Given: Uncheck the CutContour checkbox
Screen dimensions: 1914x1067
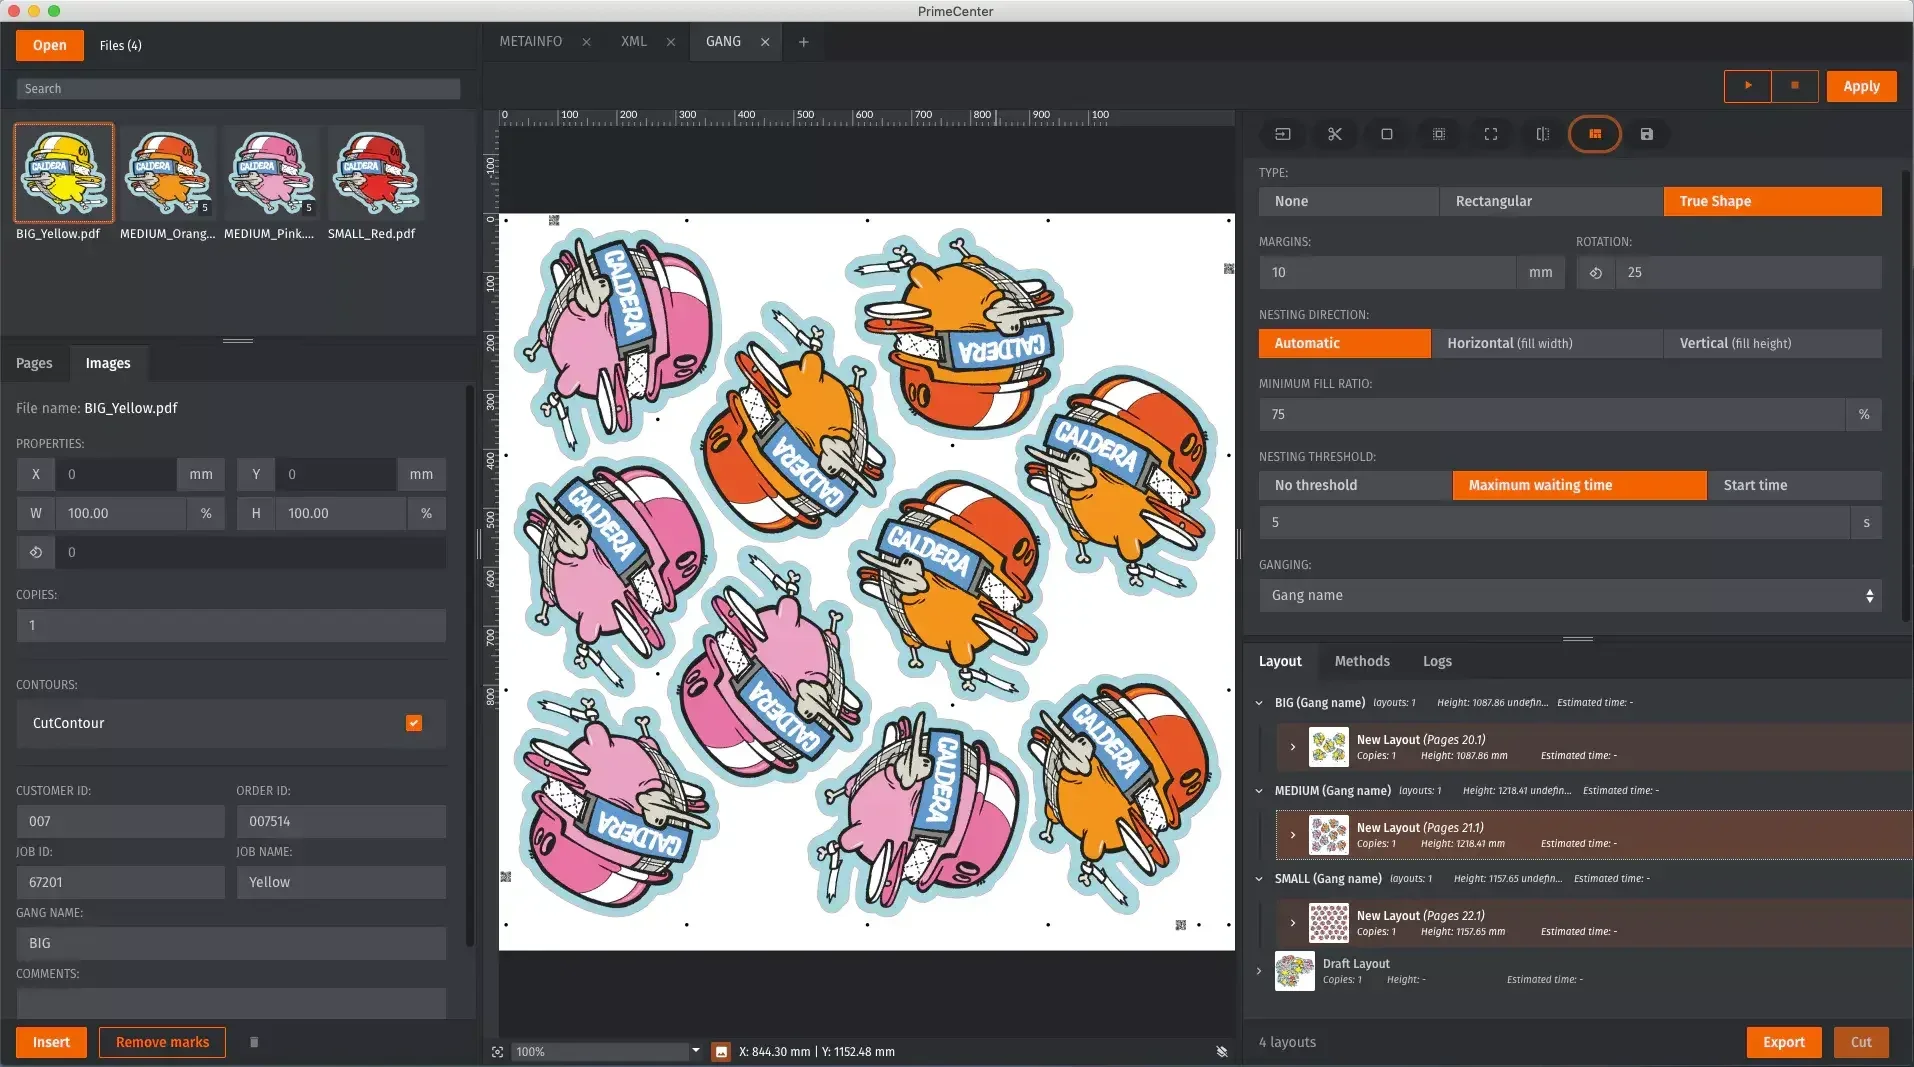Looking at the screenshot, I should (x=413, y=723).
